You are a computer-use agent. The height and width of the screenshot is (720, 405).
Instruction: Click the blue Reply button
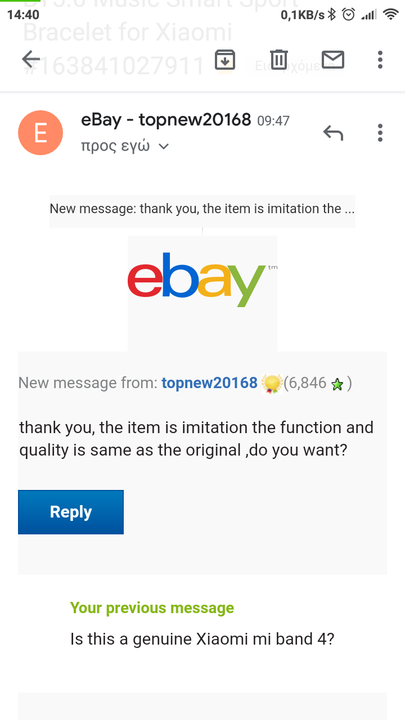pyautogui.click(x=71, y=512)
